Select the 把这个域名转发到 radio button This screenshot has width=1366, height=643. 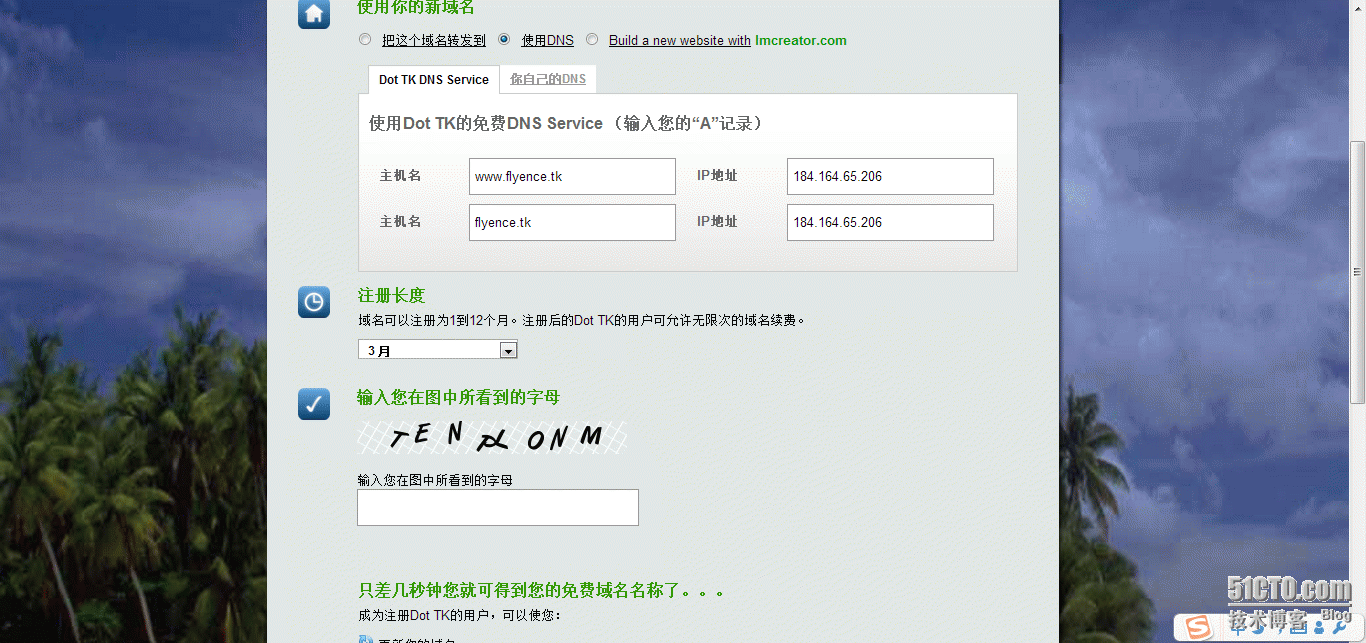point(365,40)
